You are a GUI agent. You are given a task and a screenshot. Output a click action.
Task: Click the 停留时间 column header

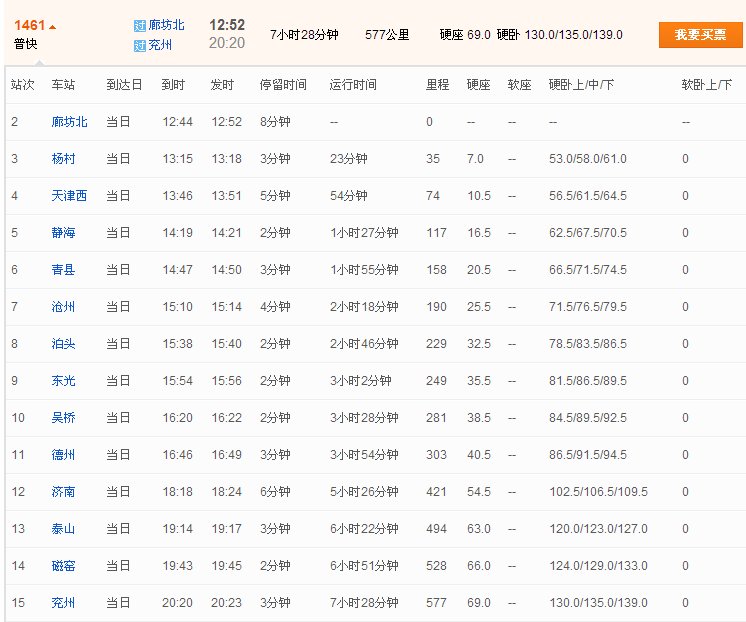283,85
